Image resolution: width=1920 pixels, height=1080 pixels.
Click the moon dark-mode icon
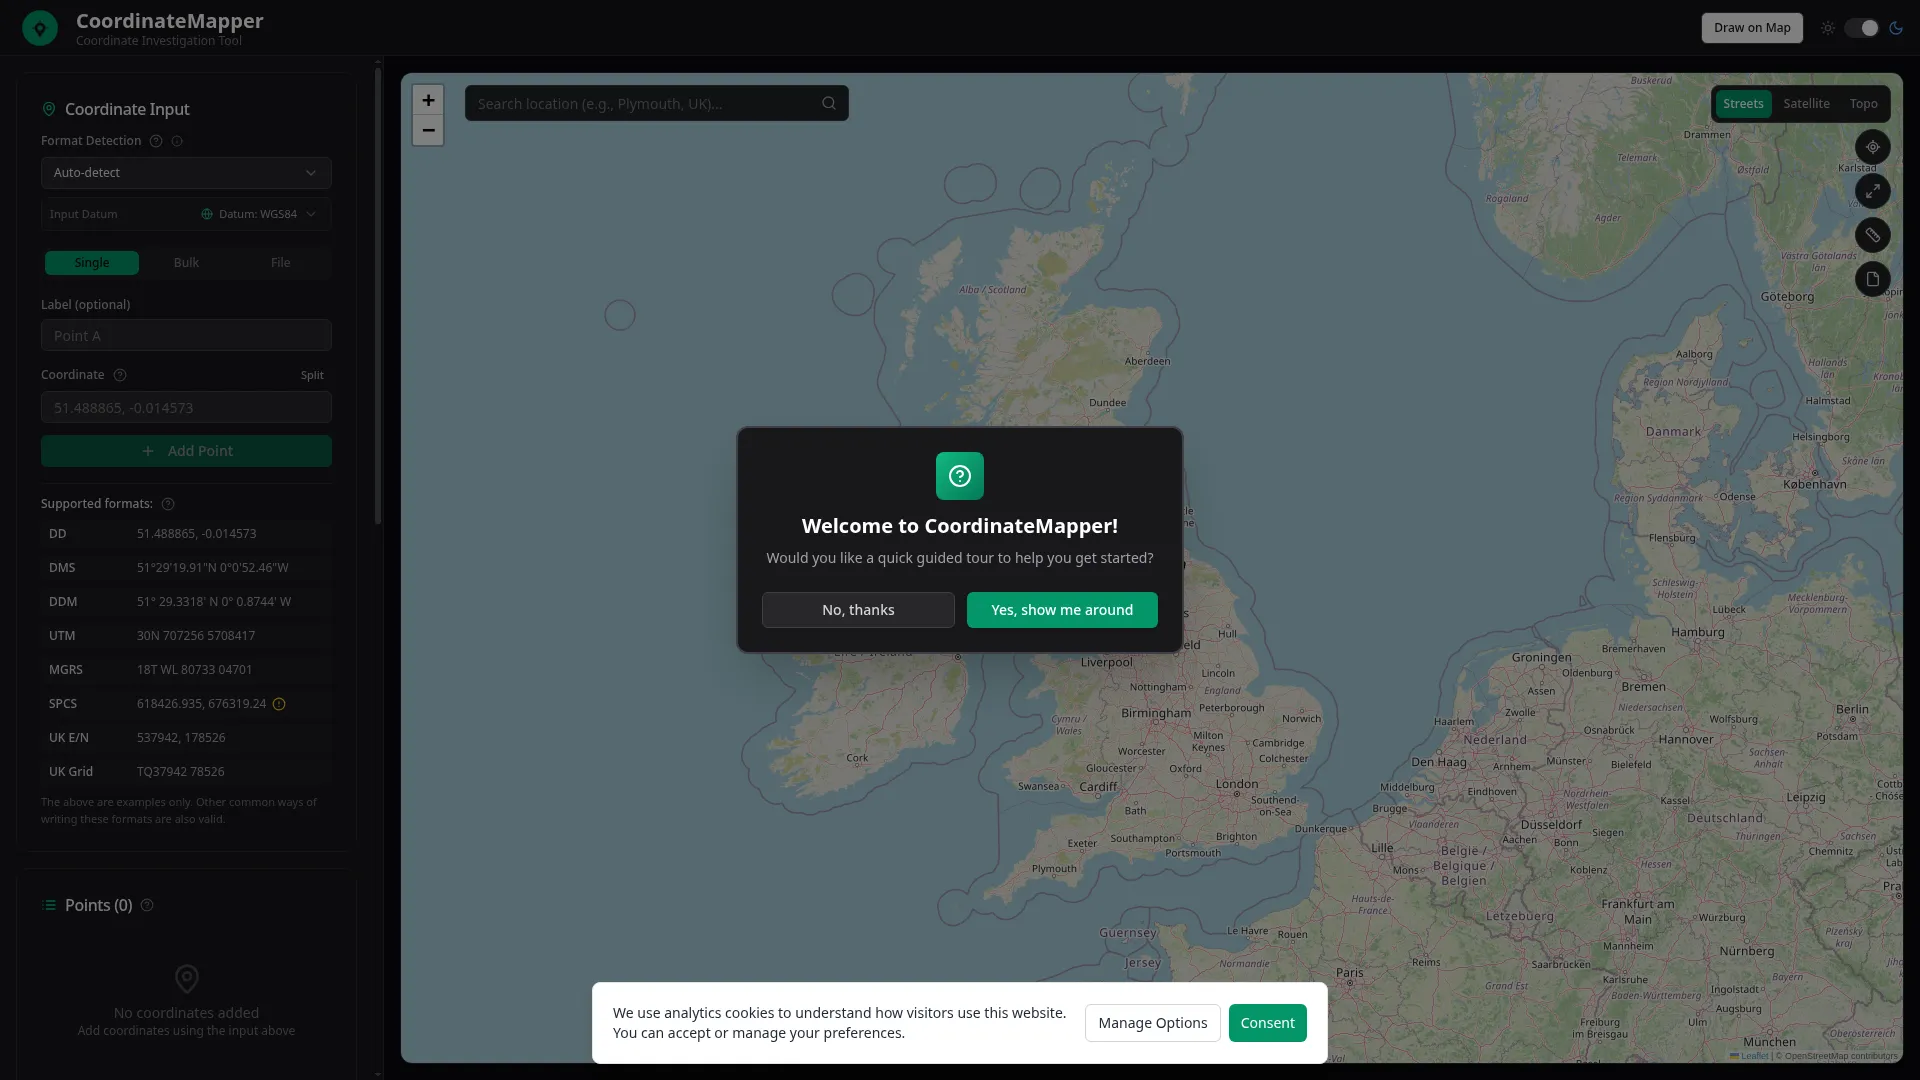[x=1896, y=28]
